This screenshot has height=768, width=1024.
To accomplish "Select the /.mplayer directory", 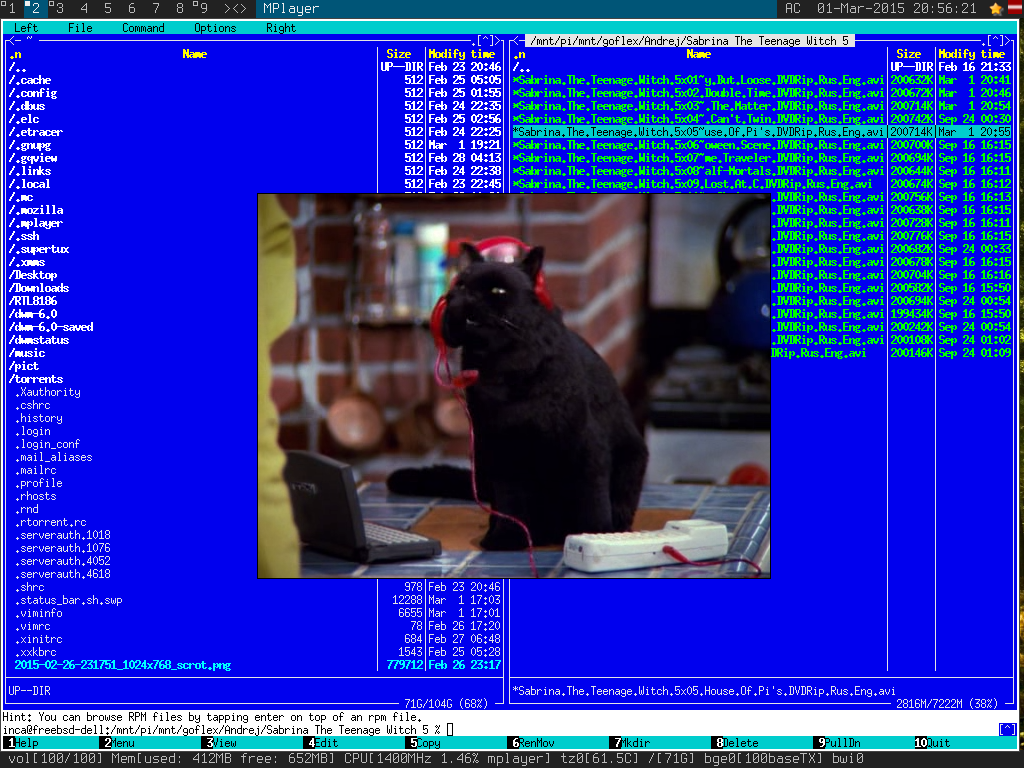I will [133, 223].
